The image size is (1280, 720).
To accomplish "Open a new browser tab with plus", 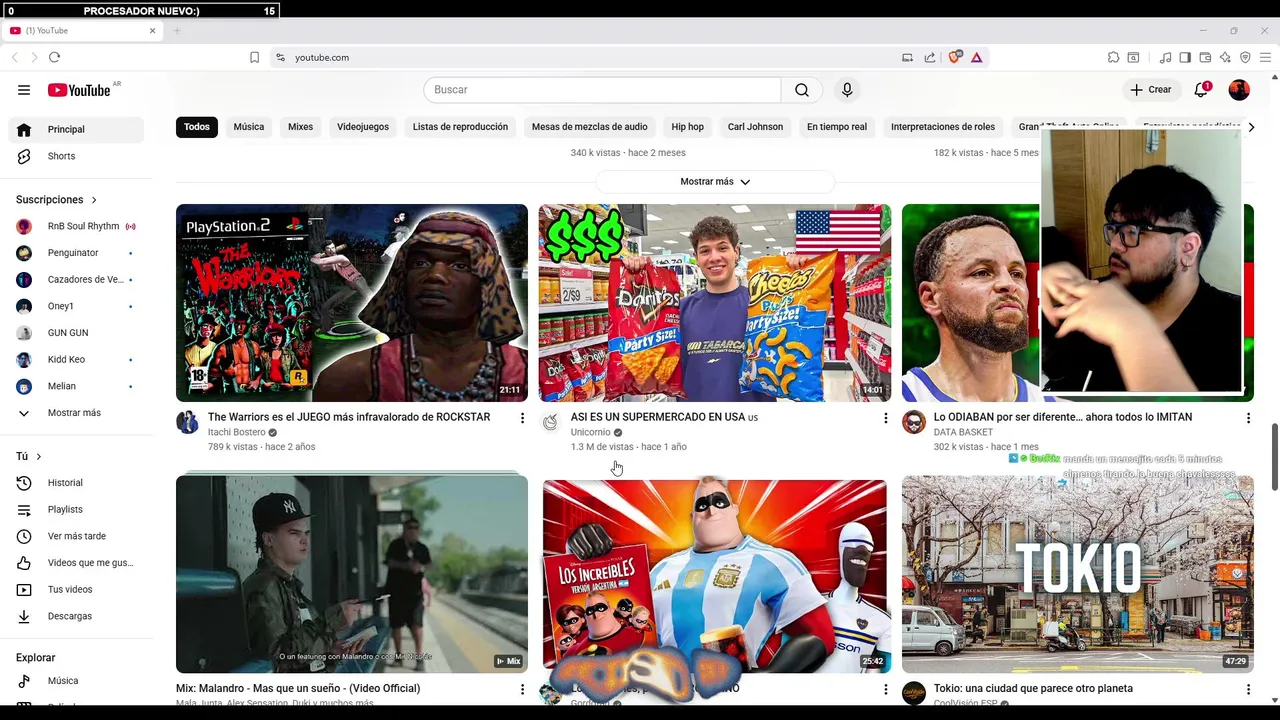I will click(x=177, y=31).
